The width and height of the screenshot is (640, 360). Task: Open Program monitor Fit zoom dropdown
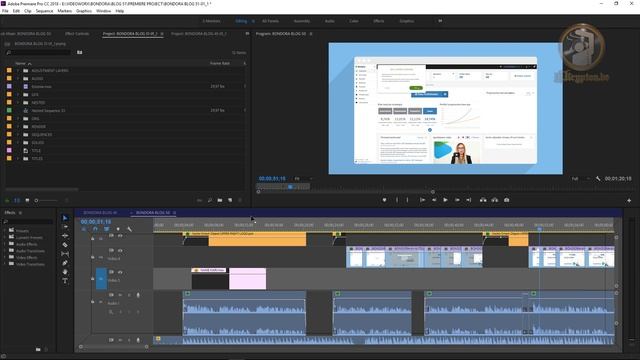click(303, 179)
